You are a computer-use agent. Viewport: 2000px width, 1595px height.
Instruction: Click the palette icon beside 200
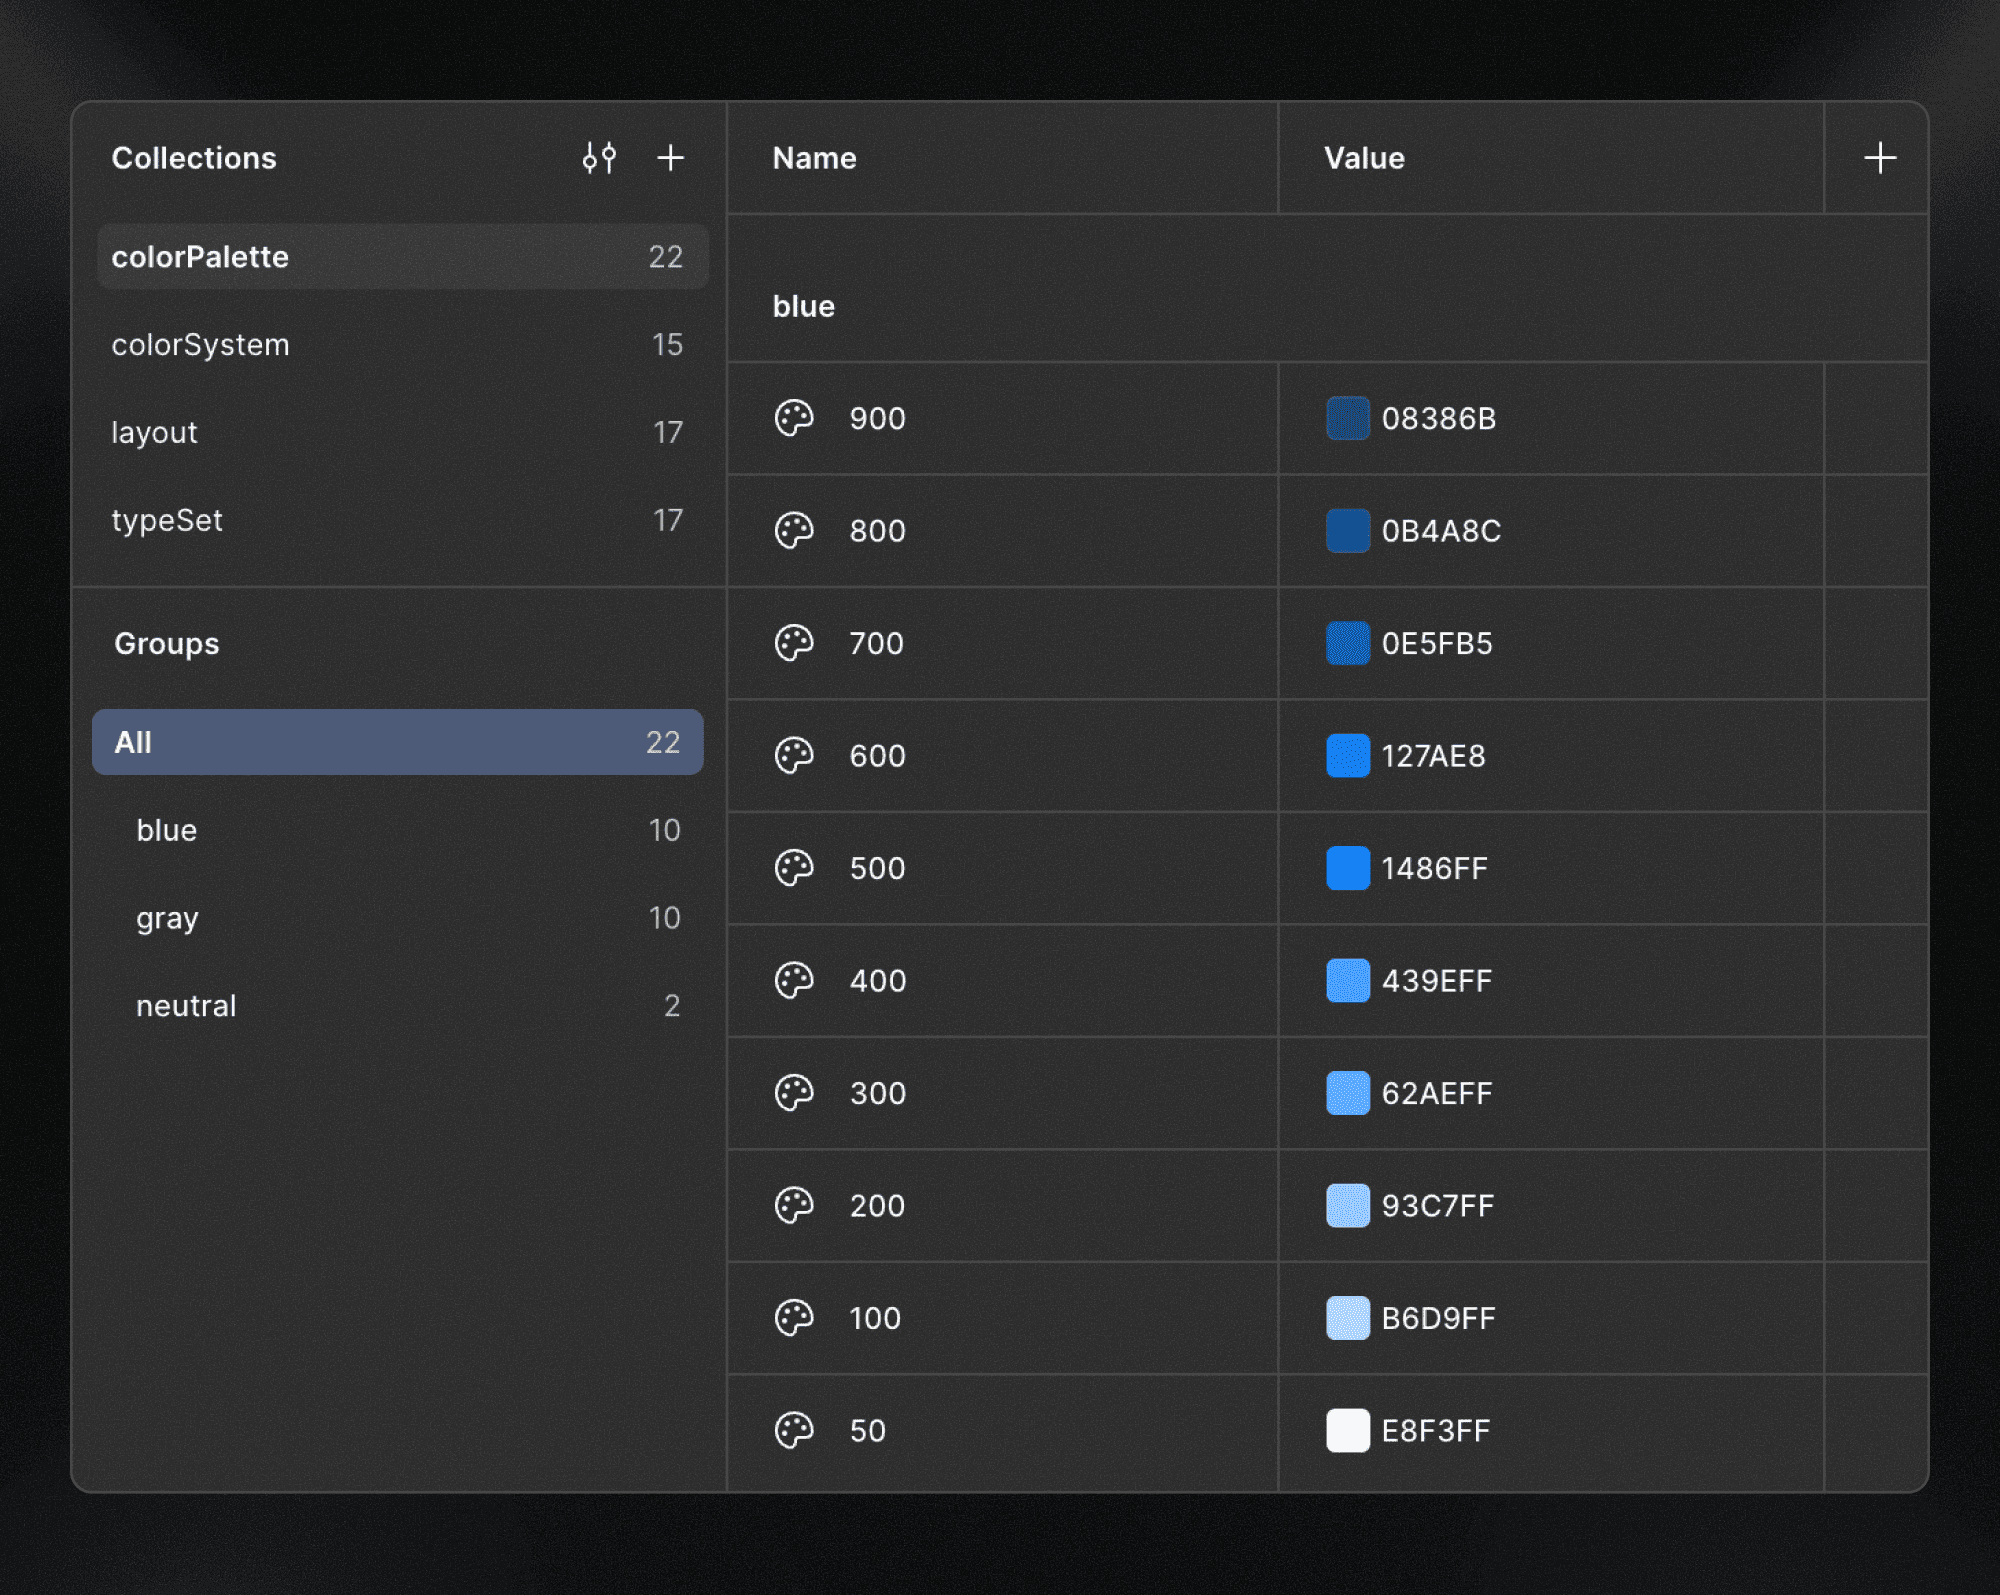[x=795, y=1206]
